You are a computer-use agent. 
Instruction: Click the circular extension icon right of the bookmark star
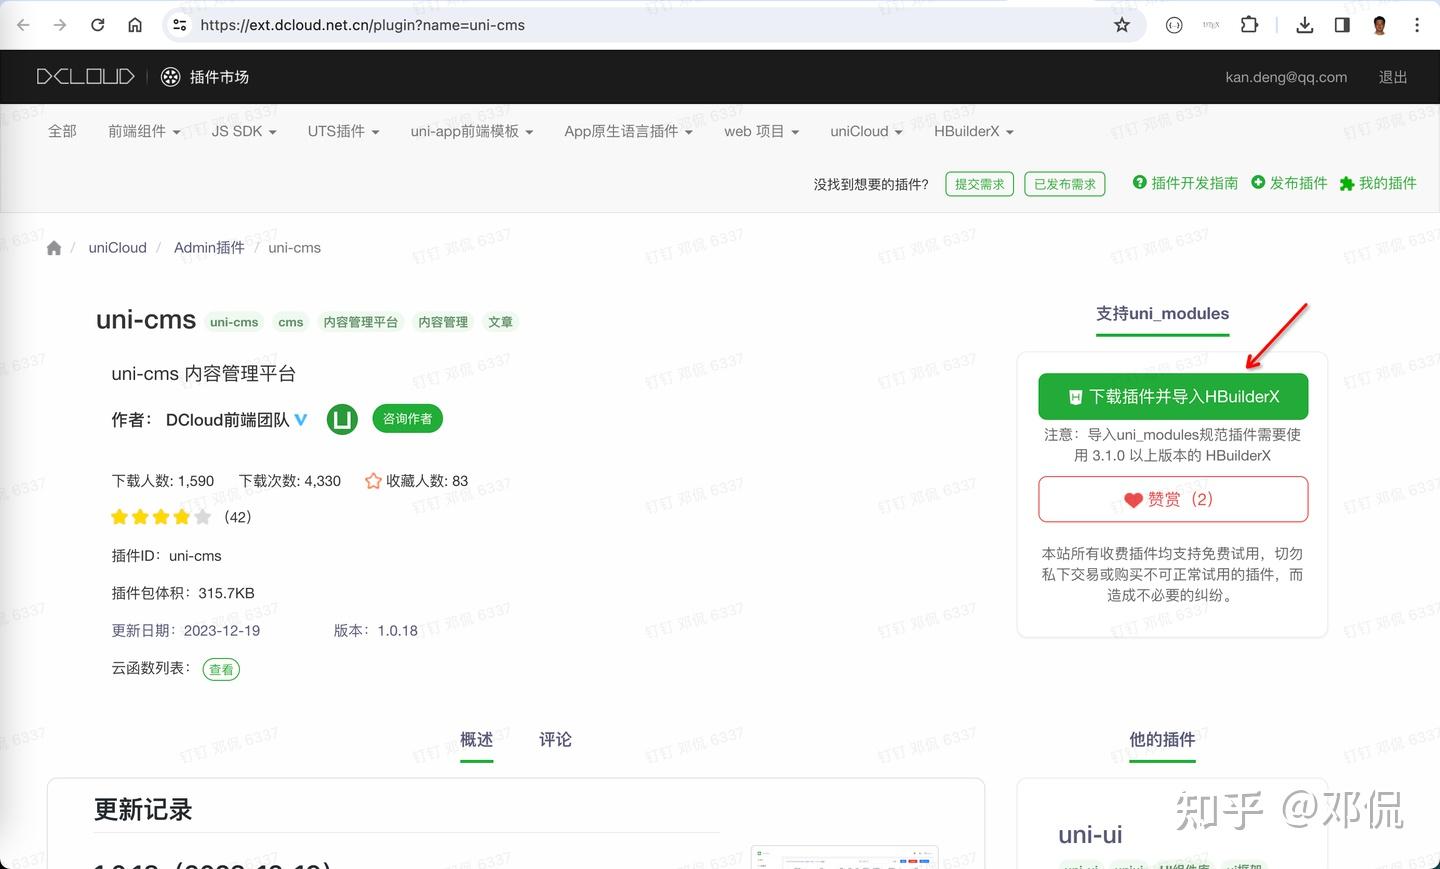coord(1174,25)
